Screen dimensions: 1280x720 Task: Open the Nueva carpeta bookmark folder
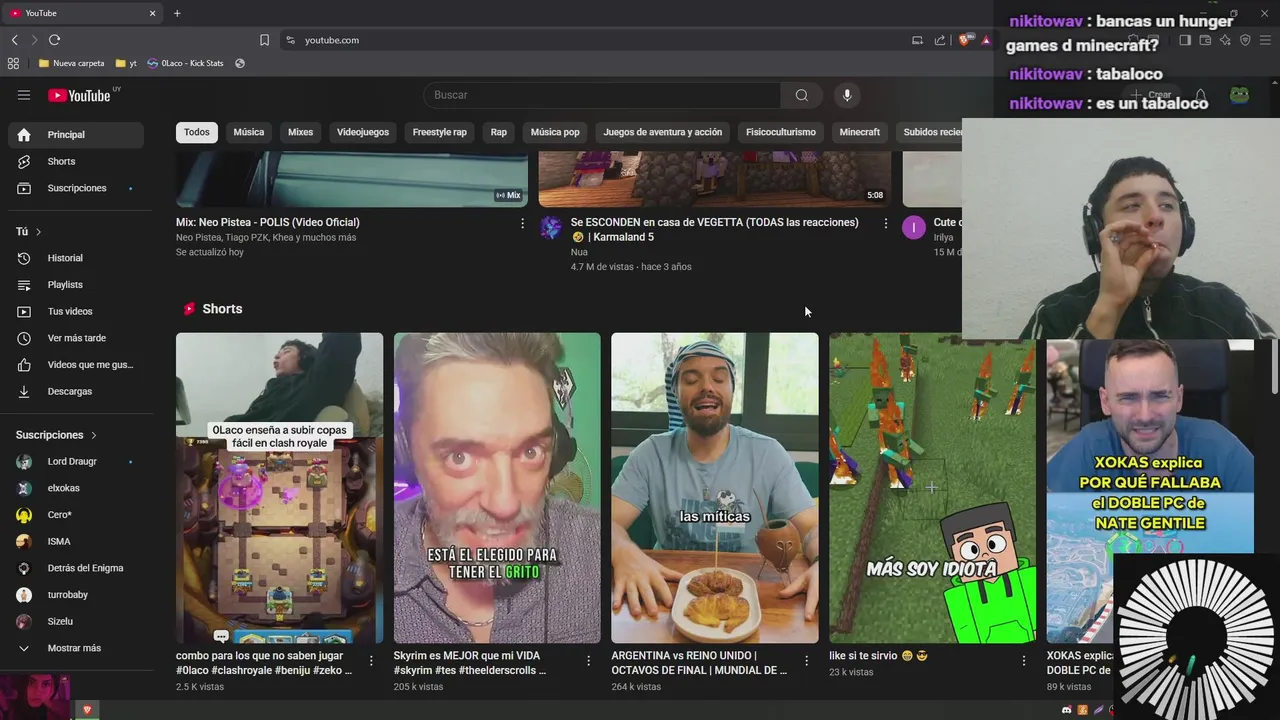pos(71,63)
